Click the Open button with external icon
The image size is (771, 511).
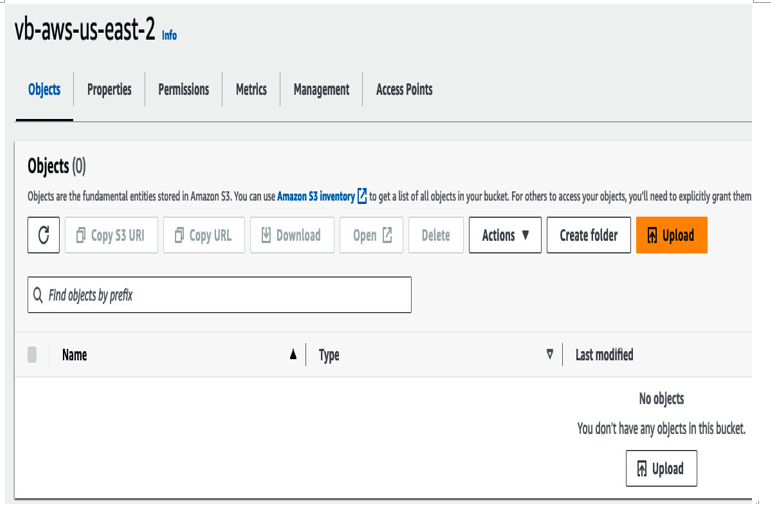click(371, 235)
